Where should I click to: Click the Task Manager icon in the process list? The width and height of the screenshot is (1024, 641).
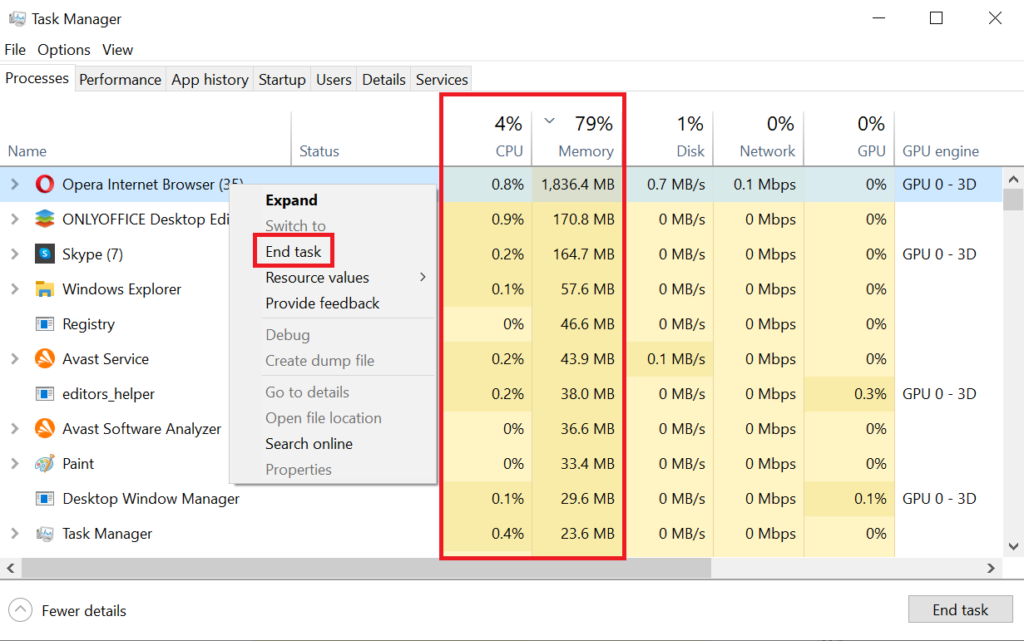pyautogui.click(x=43, y=534)
